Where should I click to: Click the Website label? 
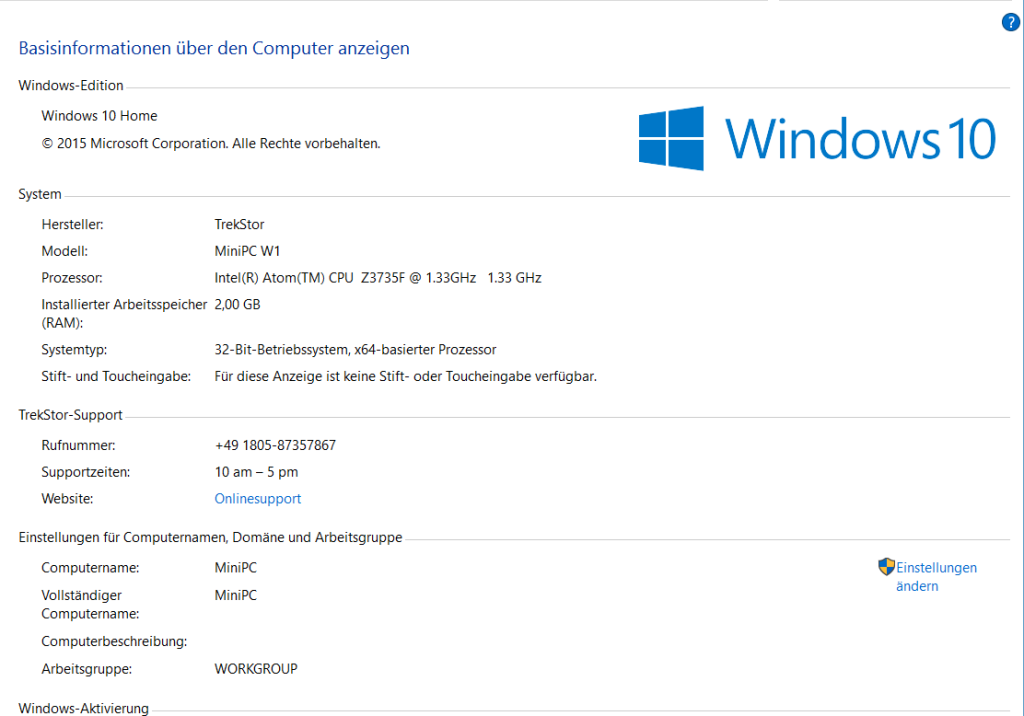coord(67,498)
